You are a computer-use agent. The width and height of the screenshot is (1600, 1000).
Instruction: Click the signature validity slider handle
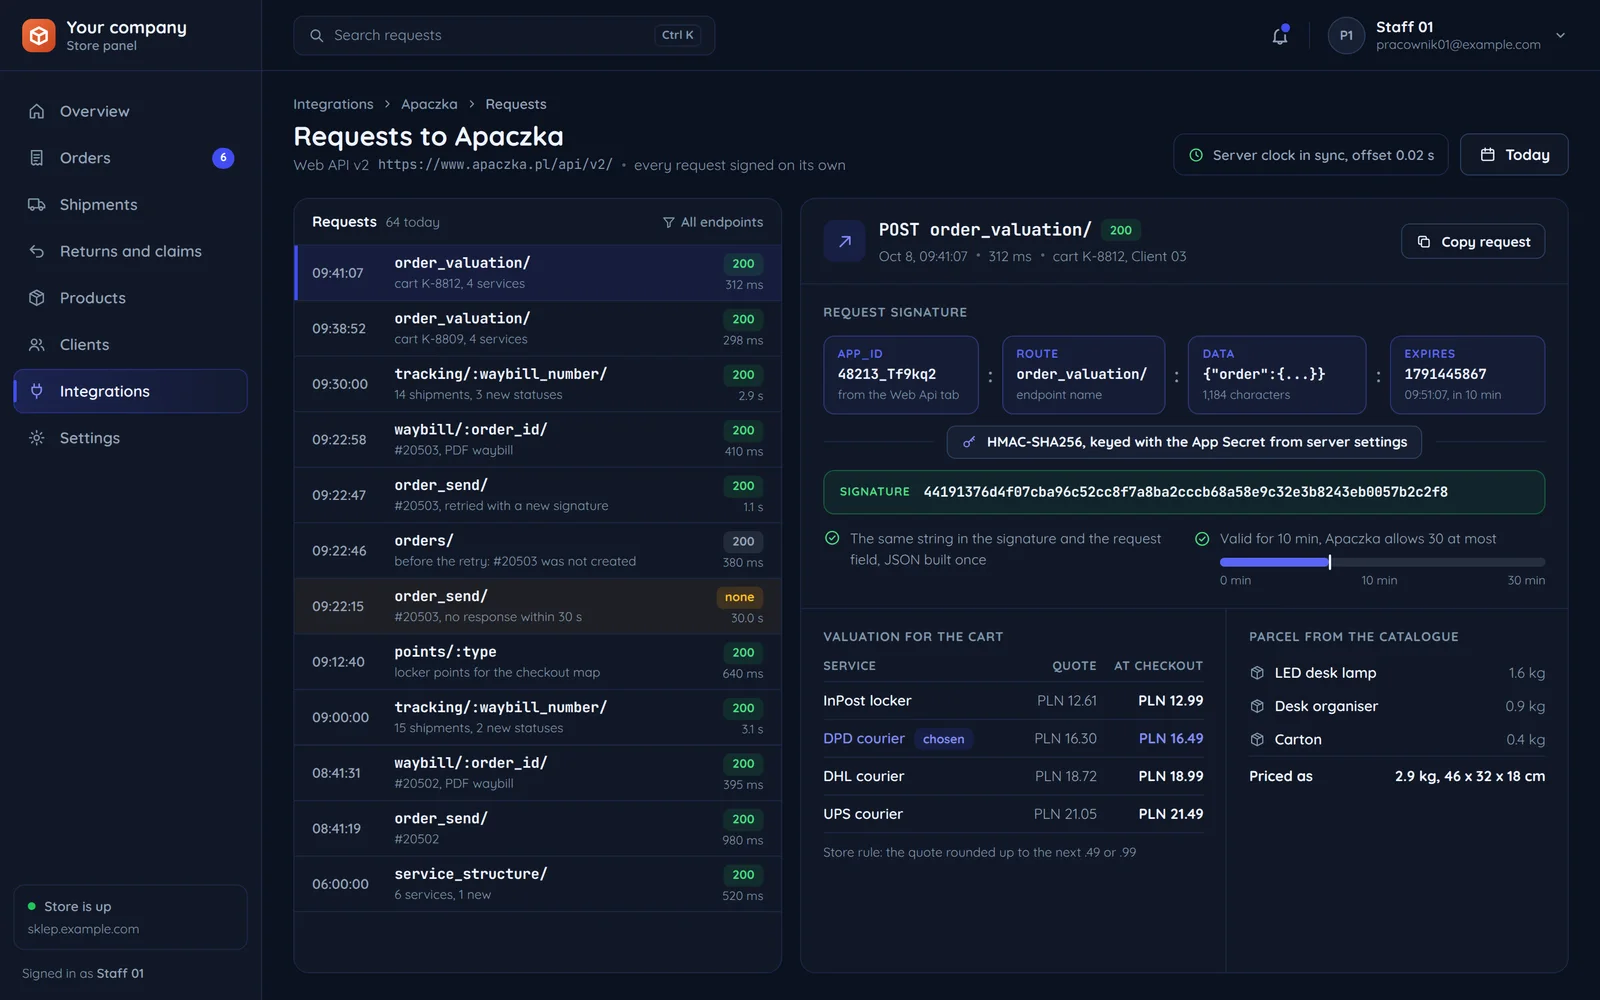click(1329, 562)
